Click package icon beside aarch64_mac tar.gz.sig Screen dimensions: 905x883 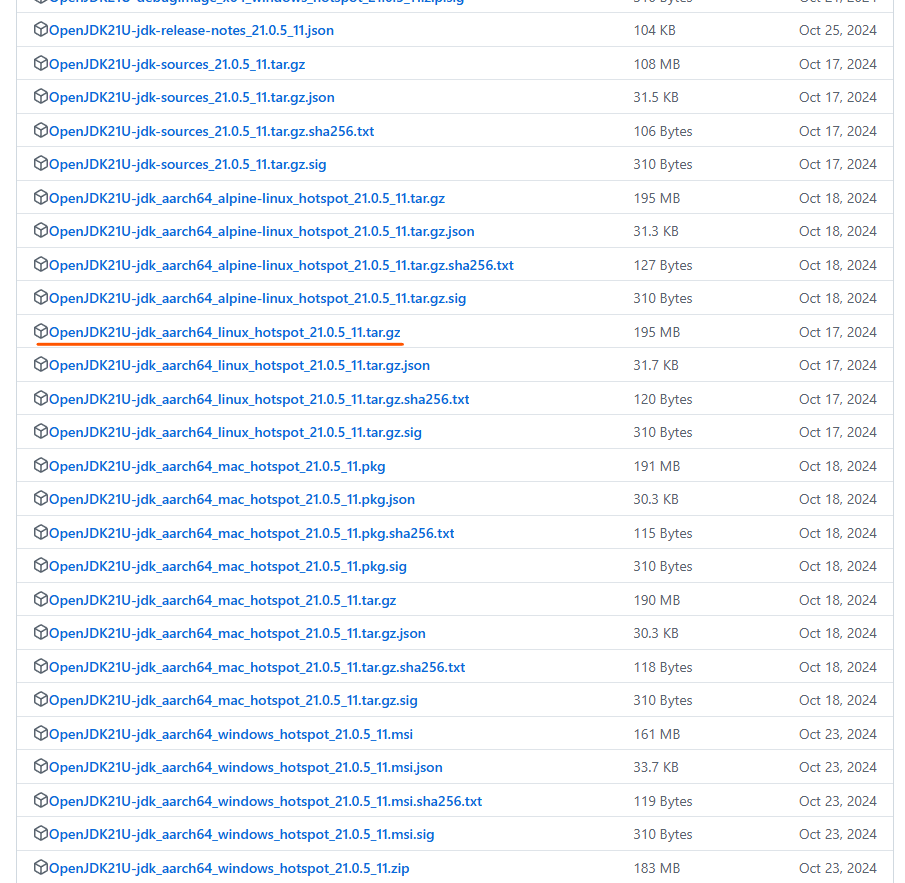coord(40,699)
